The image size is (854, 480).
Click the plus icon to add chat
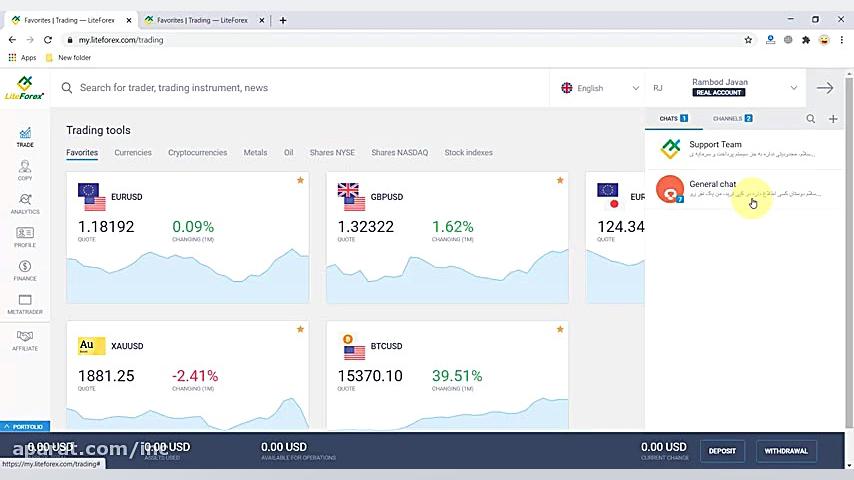coord(833,119)
